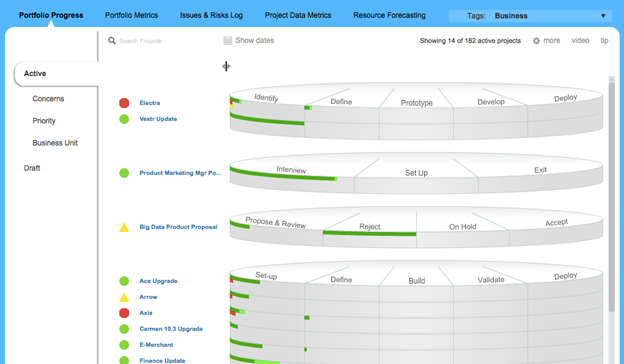Click the Search Projects input field
624x364 pixels.
pos(159,41)
